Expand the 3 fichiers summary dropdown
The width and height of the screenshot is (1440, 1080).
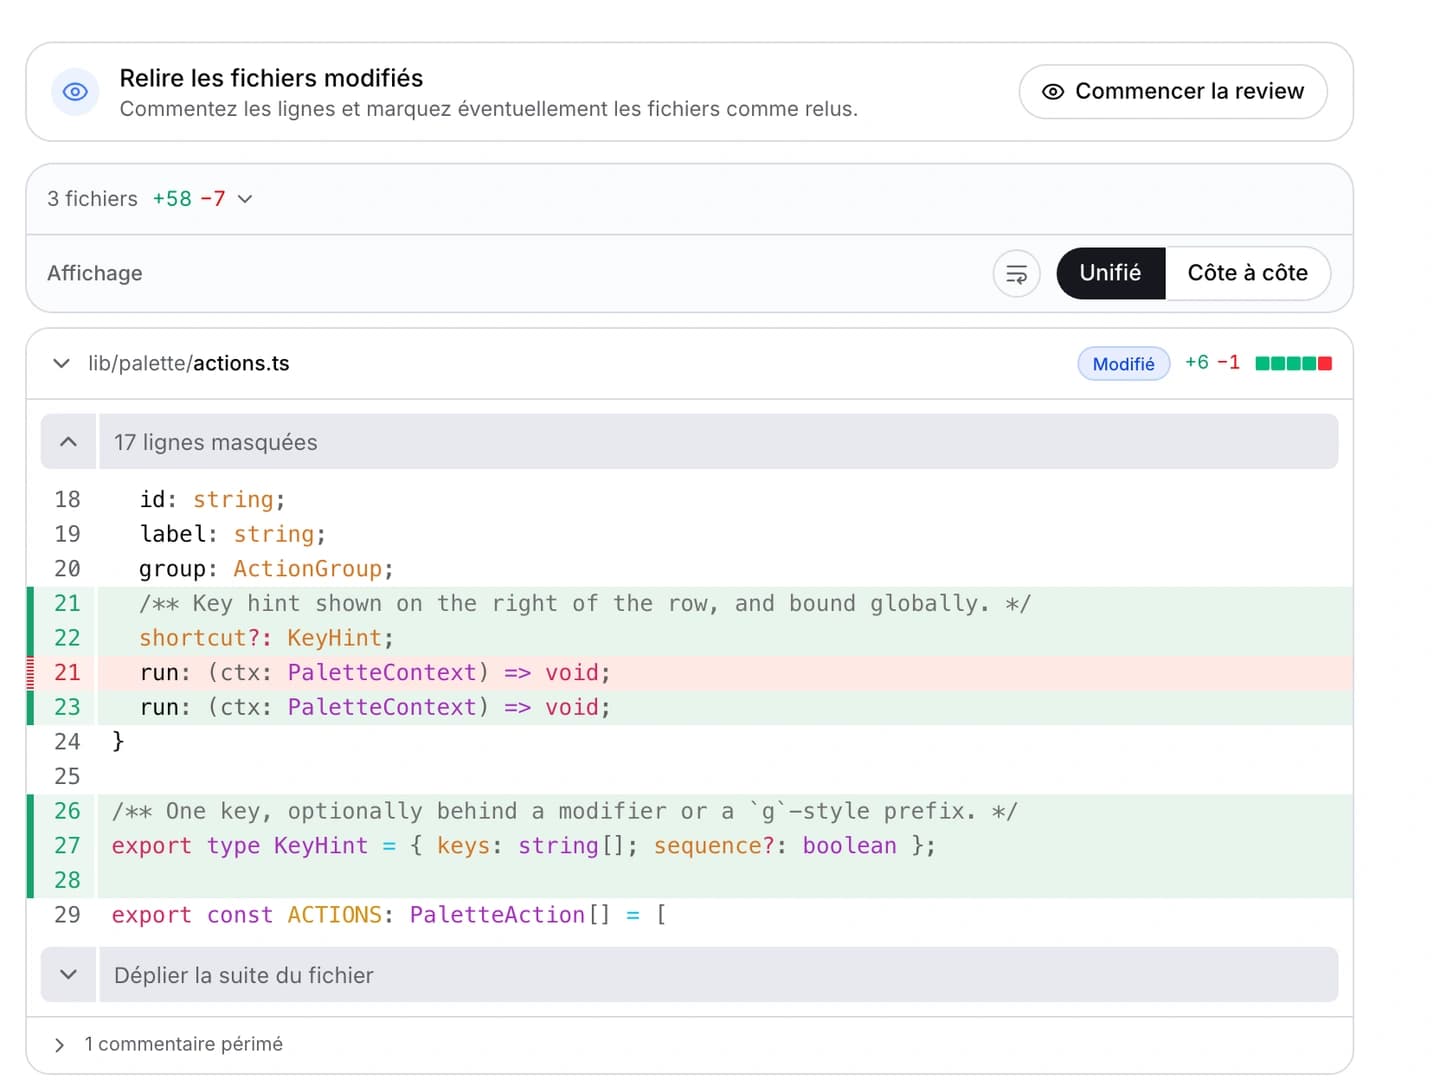click(x=245, y=199)
